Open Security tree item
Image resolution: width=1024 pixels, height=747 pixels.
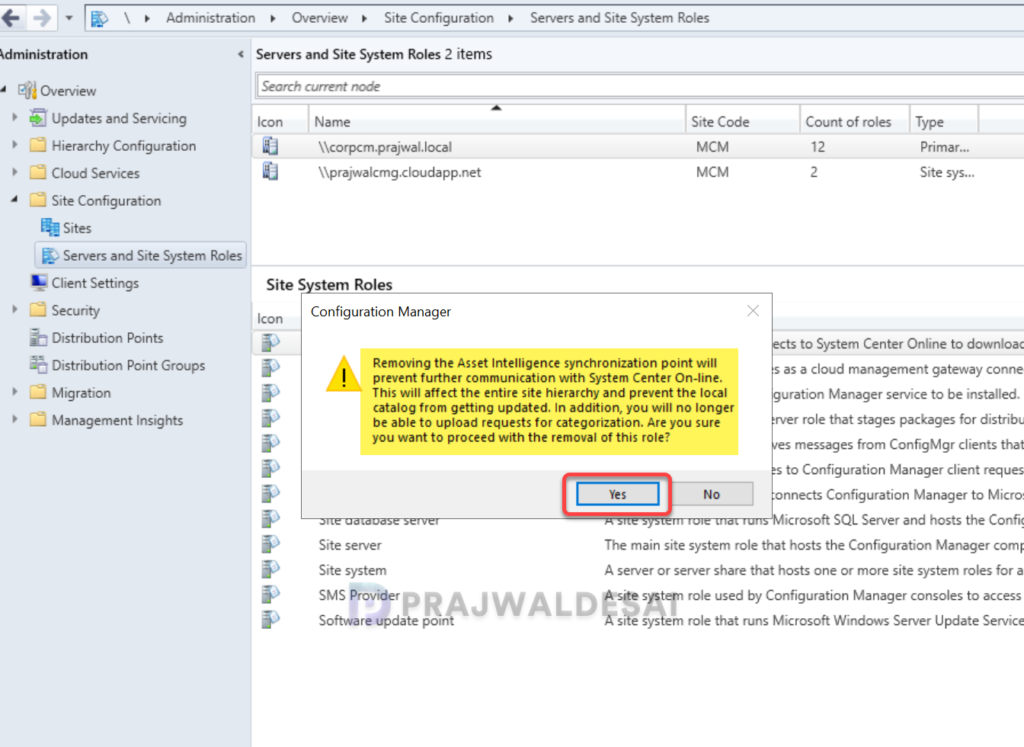coord(76,310)
